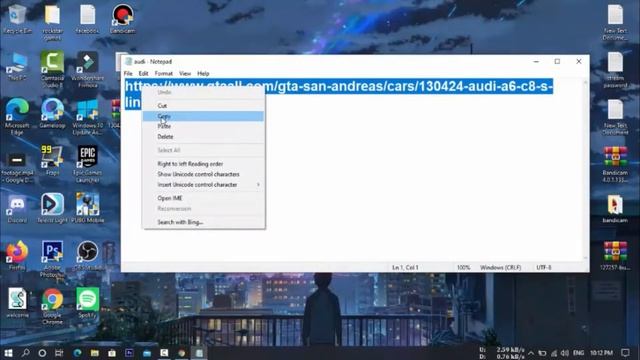This screenshot has width=640, height=360.
Task: Open the volume control in tray
Action: tap(565, 353)
